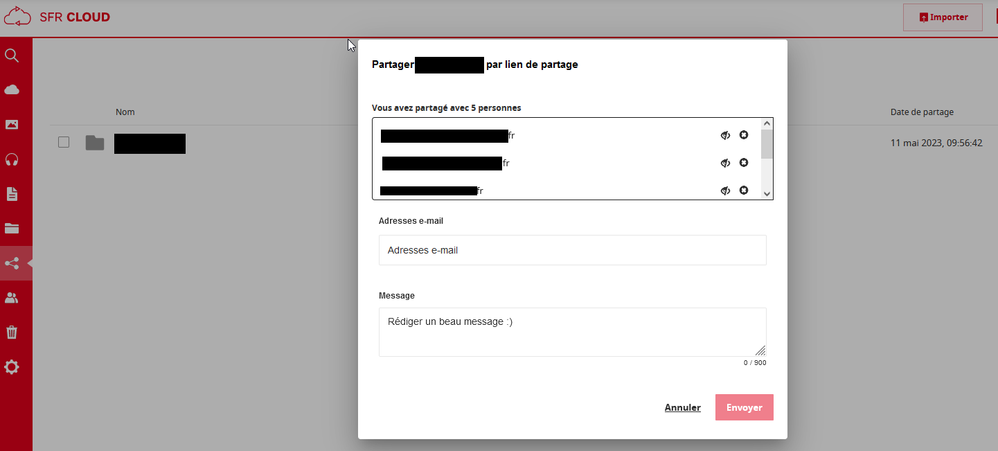Click the Annuler link
This screenshot has height=451, width=998.
coord(682,408)
